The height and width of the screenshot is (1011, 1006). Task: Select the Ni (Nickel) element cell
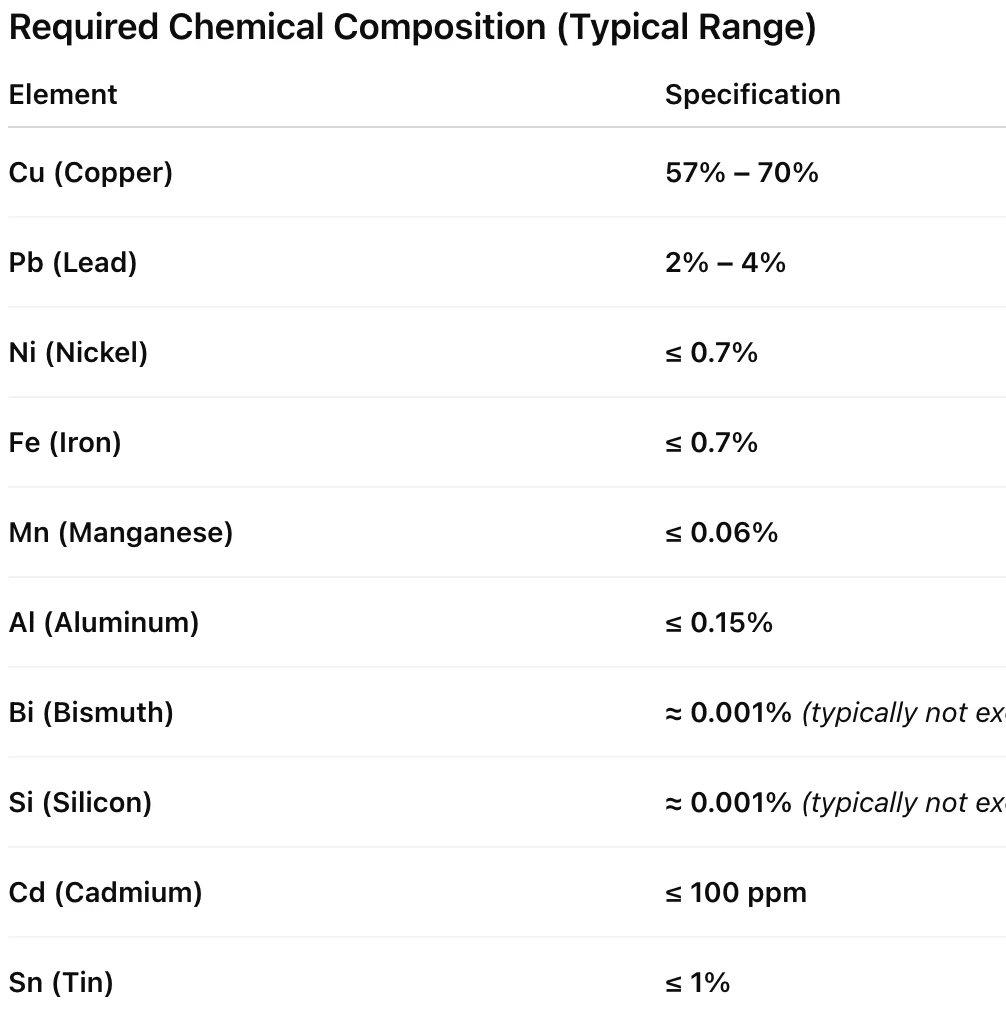tap(78, 353)
